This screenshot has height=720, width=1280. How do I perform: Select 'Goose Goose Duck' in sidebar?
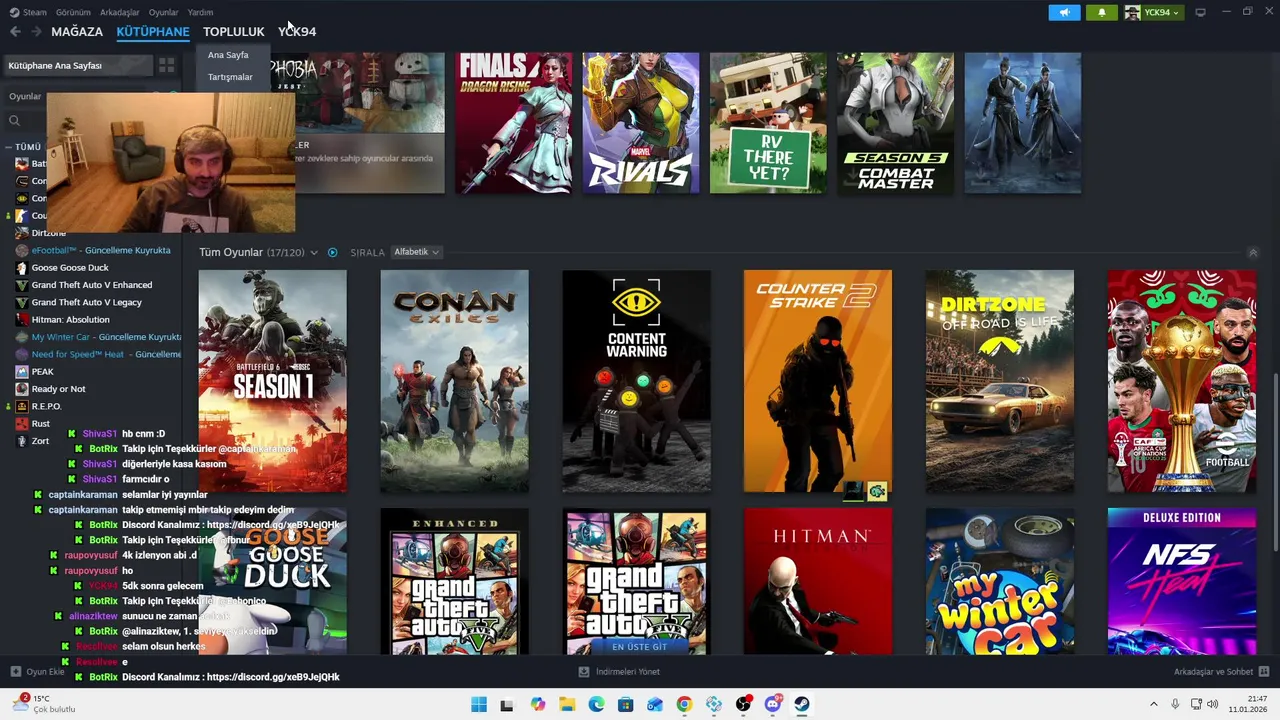click(70, 268)
